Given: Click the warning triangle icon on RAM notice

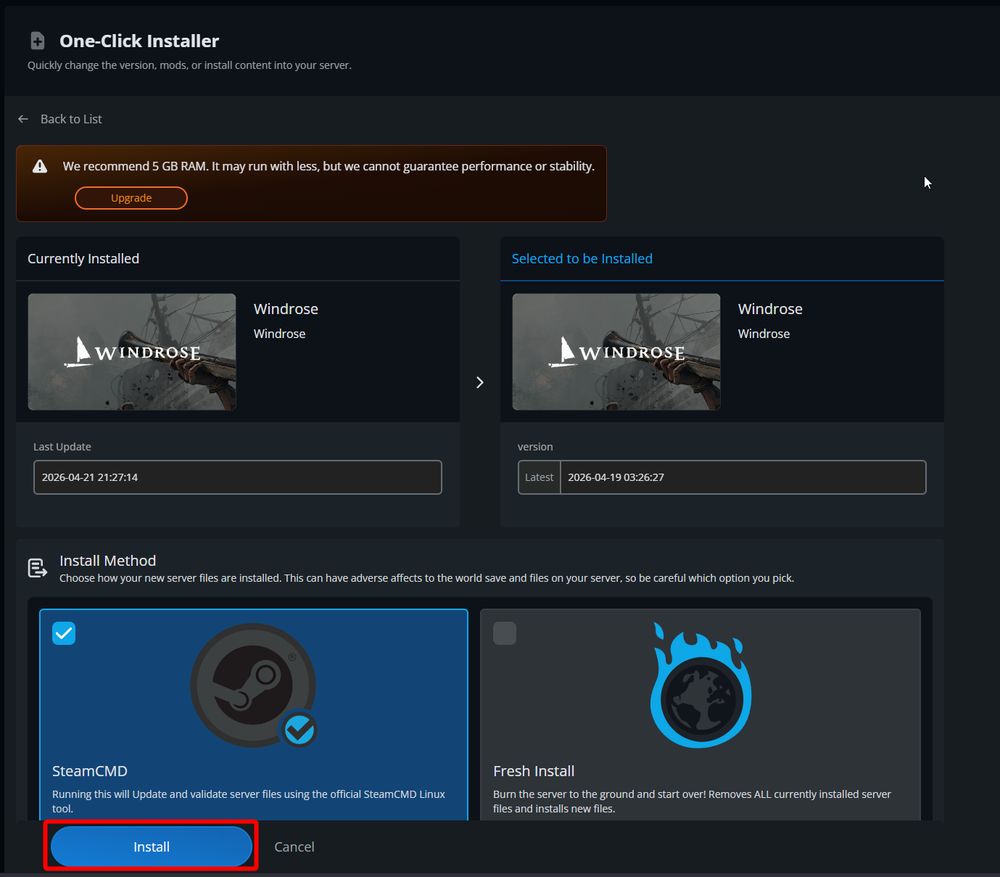Looking at the screenshot, I should coord(39,165).
